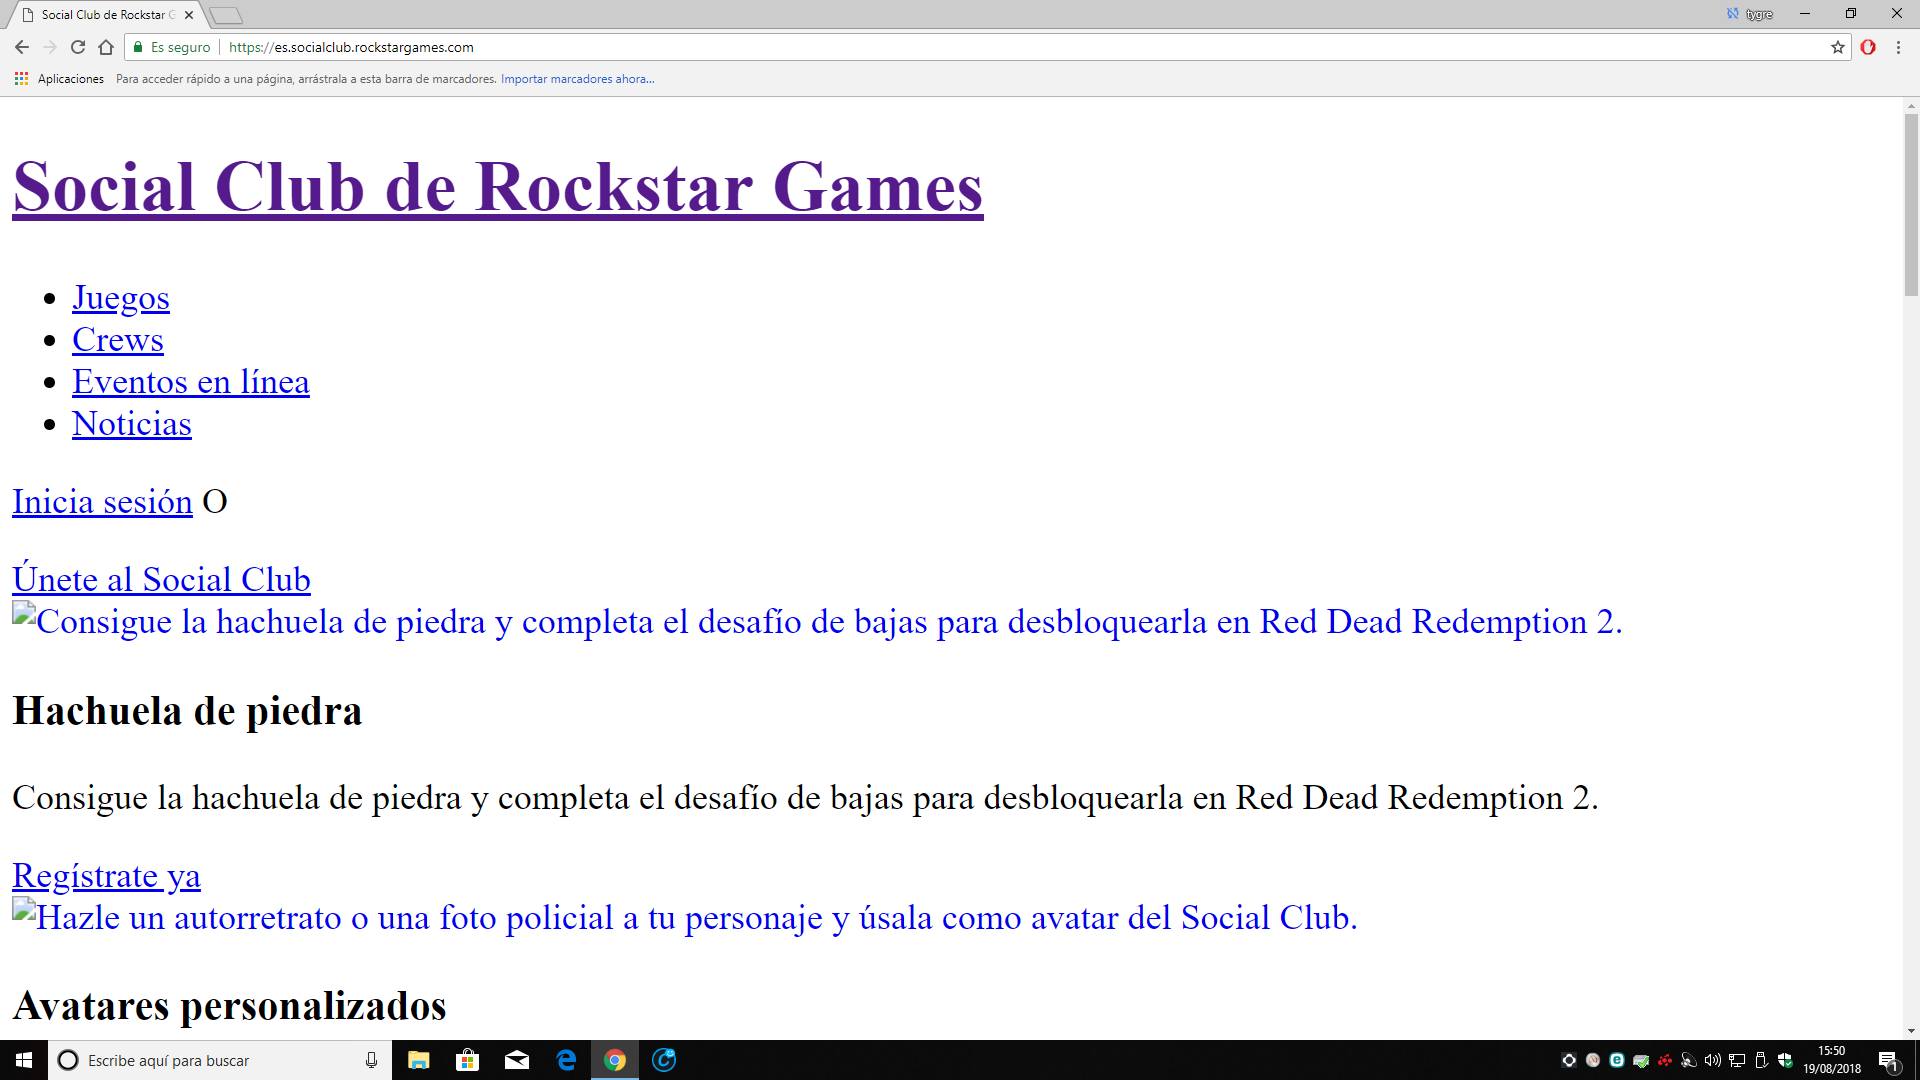
Task: Open the Aplicaciones apps shortcut
Action: tap(59, 79)
